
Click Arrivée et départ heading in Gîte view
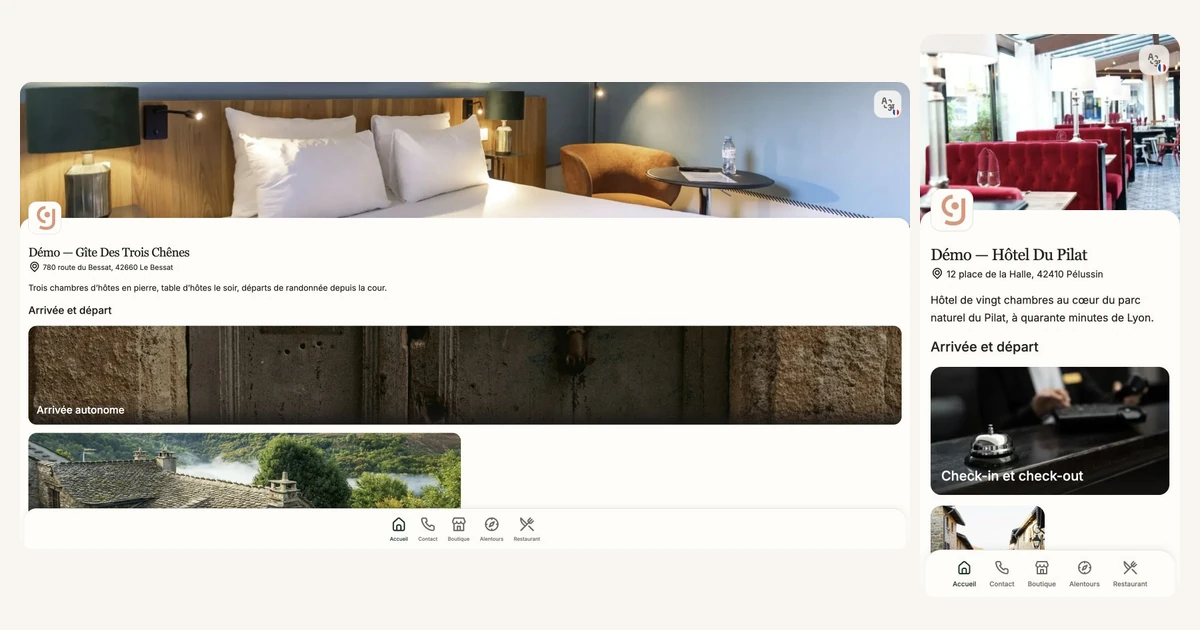70,310
